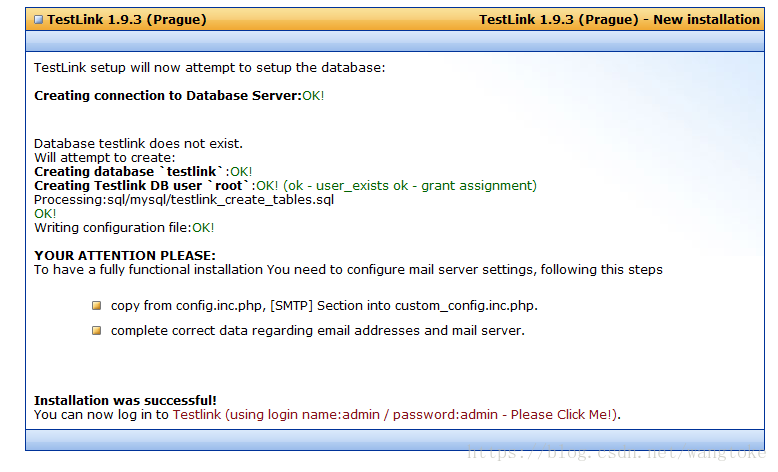The height and width of the screenshot is (472, 778).
Task: Click the 'Creating database `testlink`' line
Action: (x=143, y=172)
